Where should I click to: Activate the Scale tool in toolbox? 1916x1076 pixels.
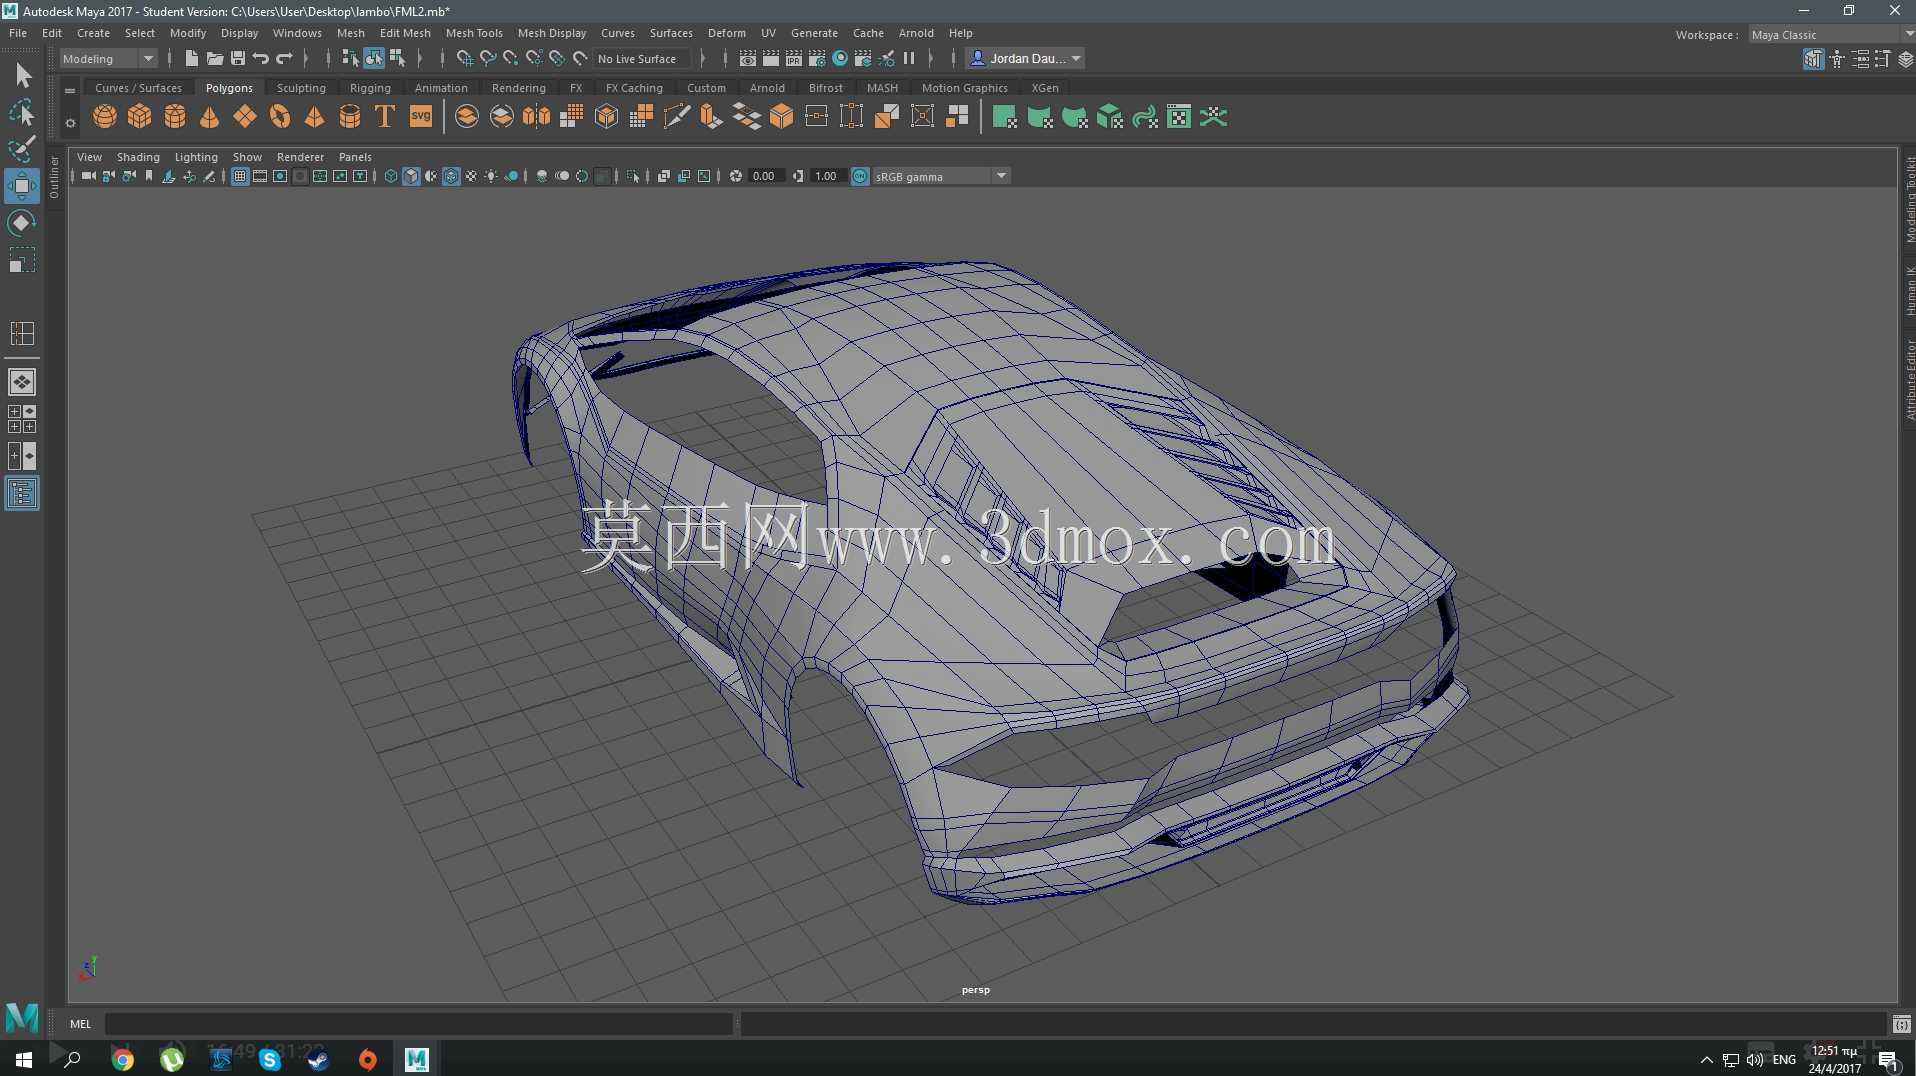(22, 260)
